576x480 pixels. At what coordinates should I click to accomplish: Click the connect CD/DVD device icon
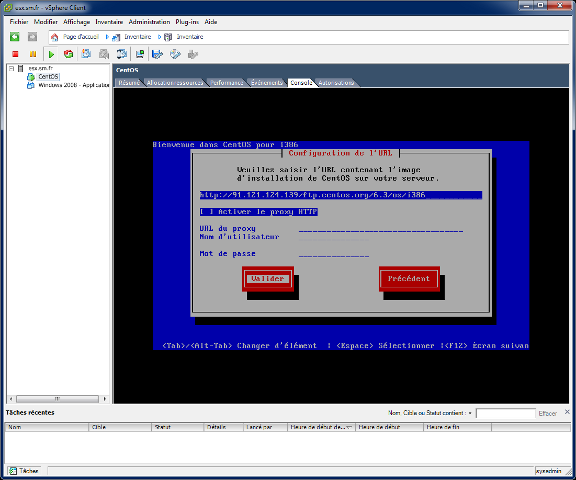click(x=175, y=54)
